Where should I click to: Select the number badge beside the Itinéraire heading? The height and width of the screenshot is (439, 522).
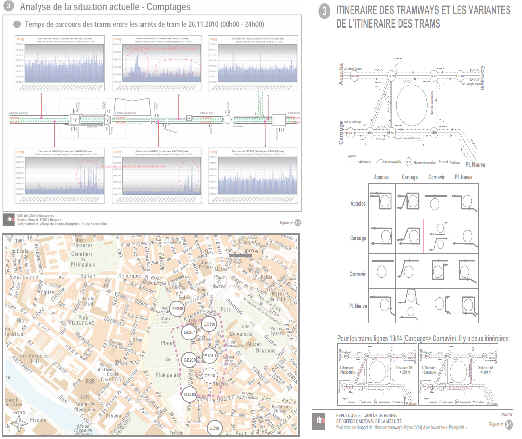click(324, 11)
